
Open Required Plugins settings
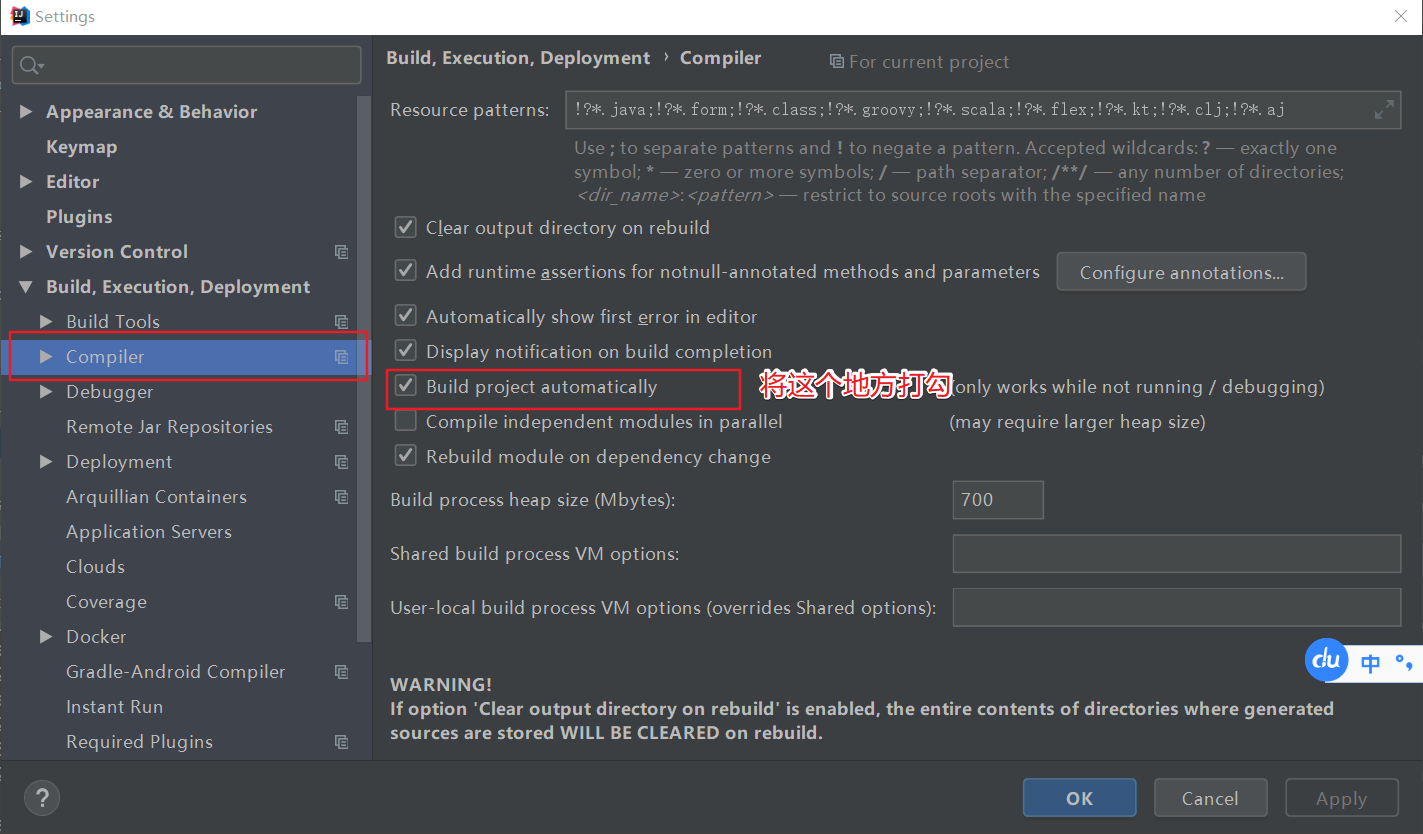coord(140,742)
